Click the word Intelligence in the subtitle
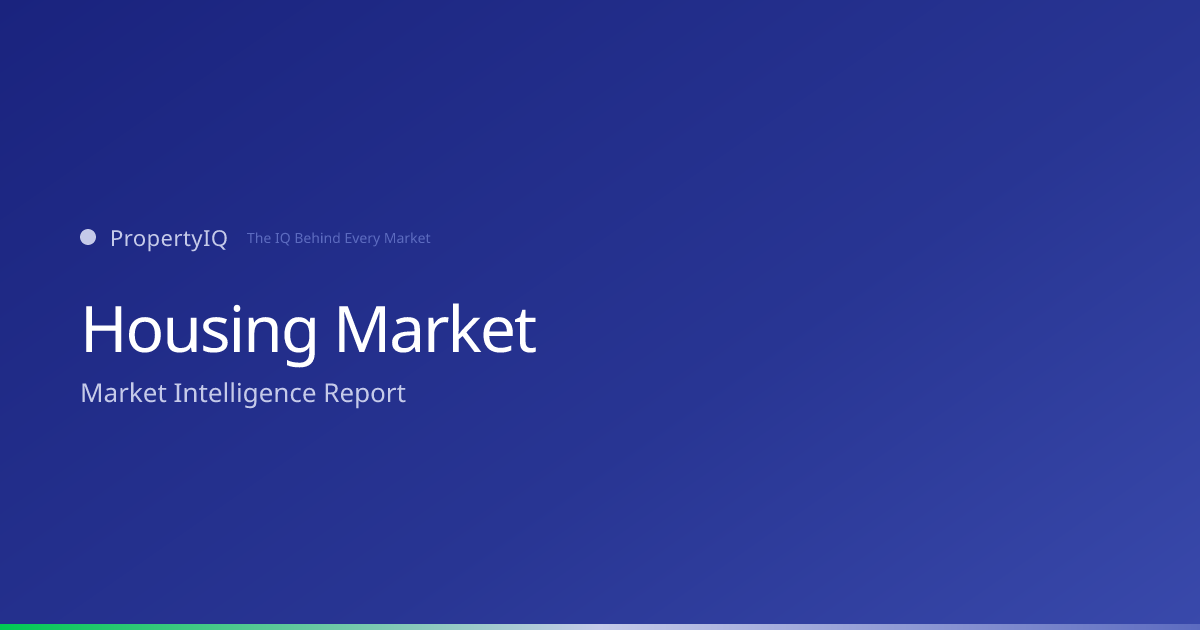This screenshot has height=630, width=1200. (245, 394)
